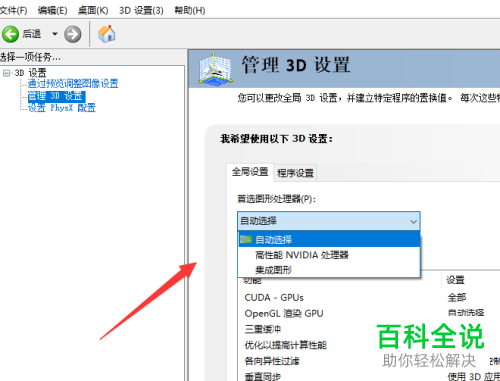Click the grey Forward arrow icon
The image size is (500, 381).
point(73,34)
